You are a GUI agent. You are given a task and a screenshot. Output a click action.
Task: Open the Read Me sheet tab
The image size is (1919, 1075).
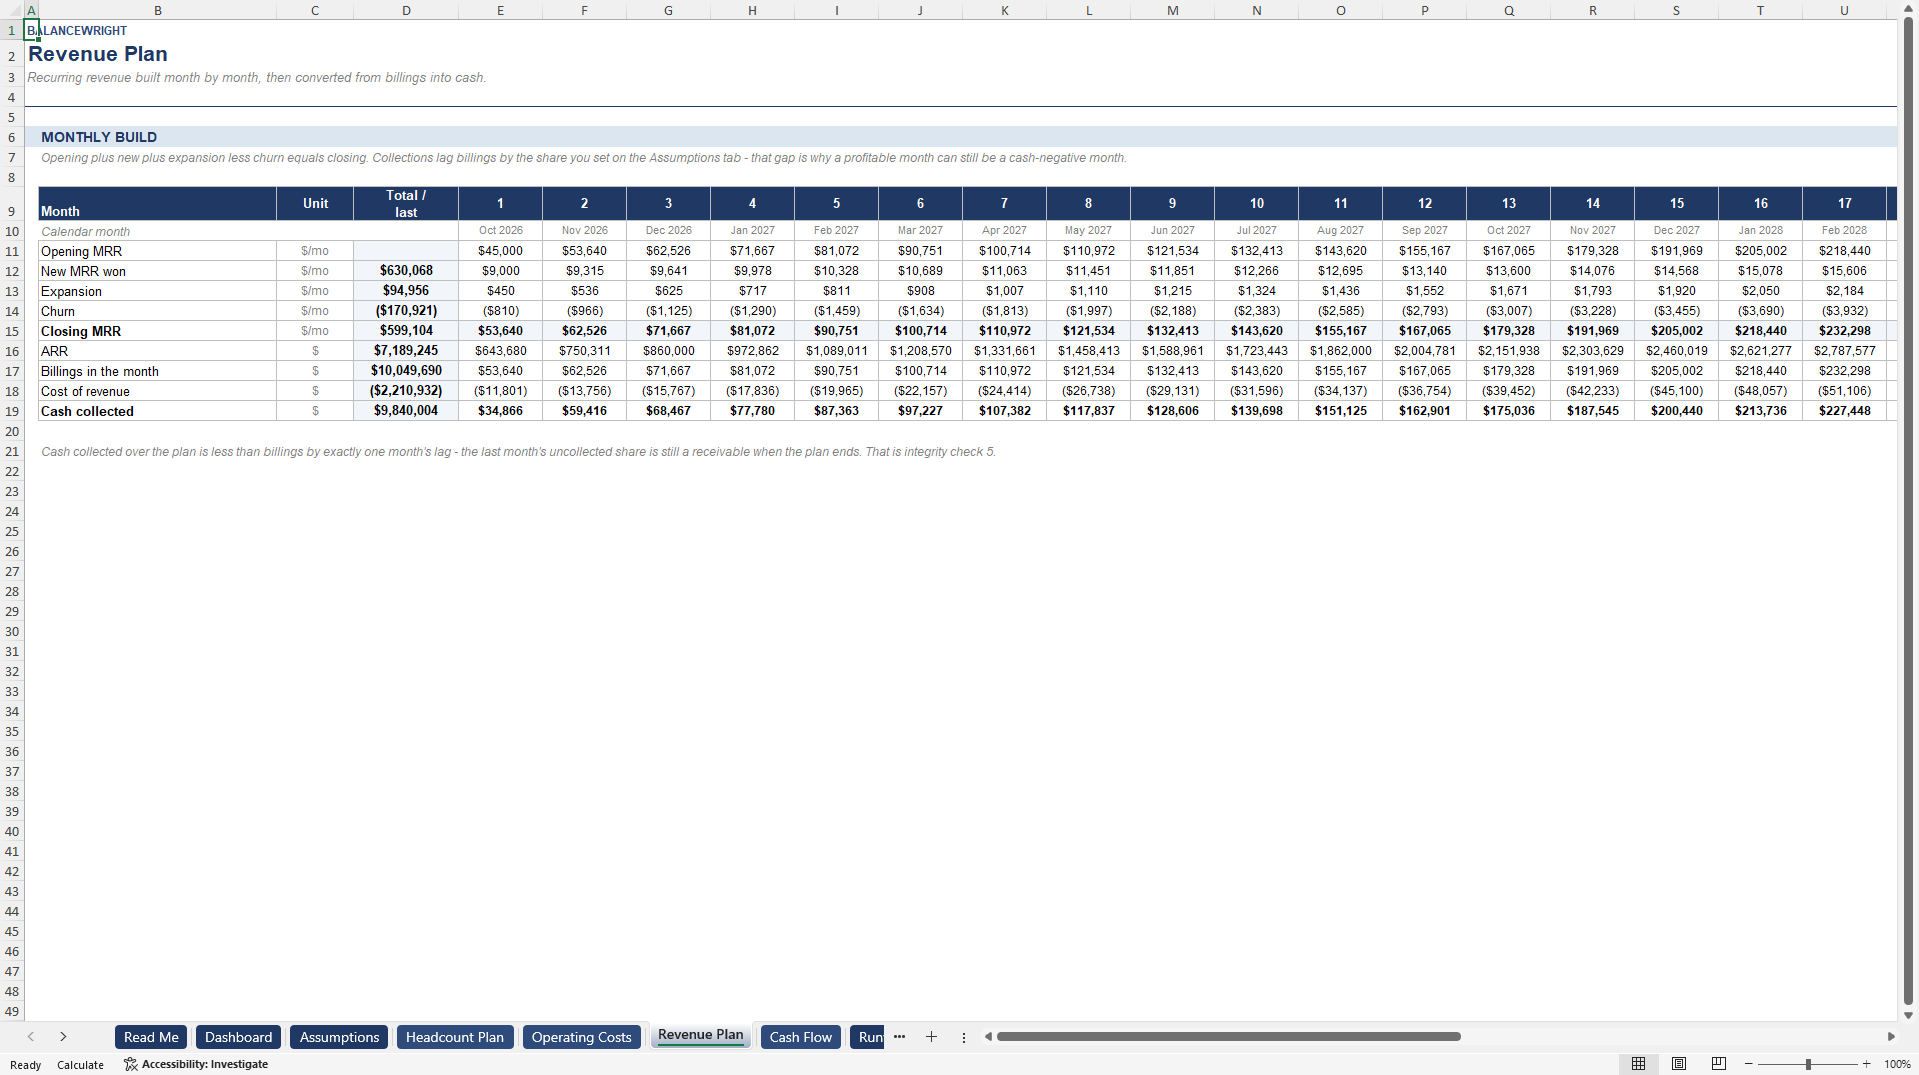pos(151,1037)
